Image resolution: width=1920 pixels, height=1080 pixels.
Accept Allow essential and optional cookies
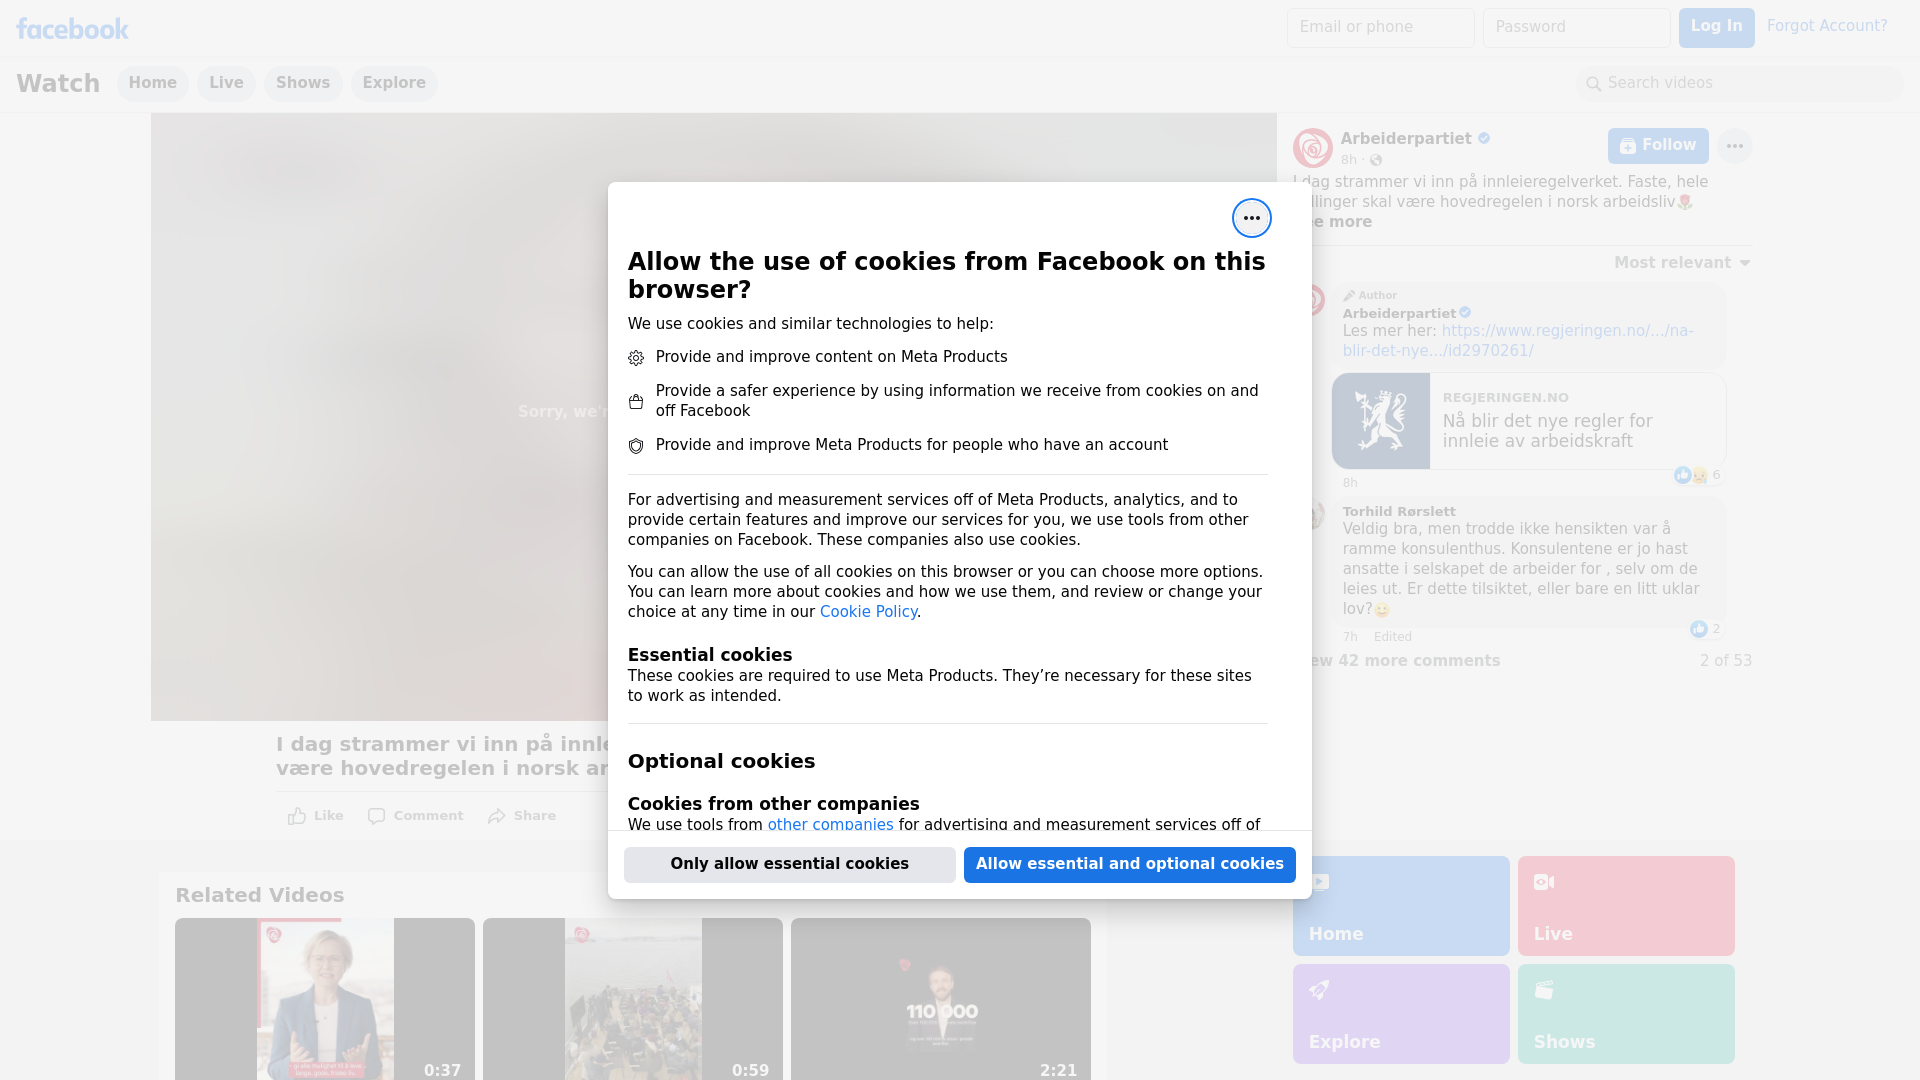pos(1130,865)
